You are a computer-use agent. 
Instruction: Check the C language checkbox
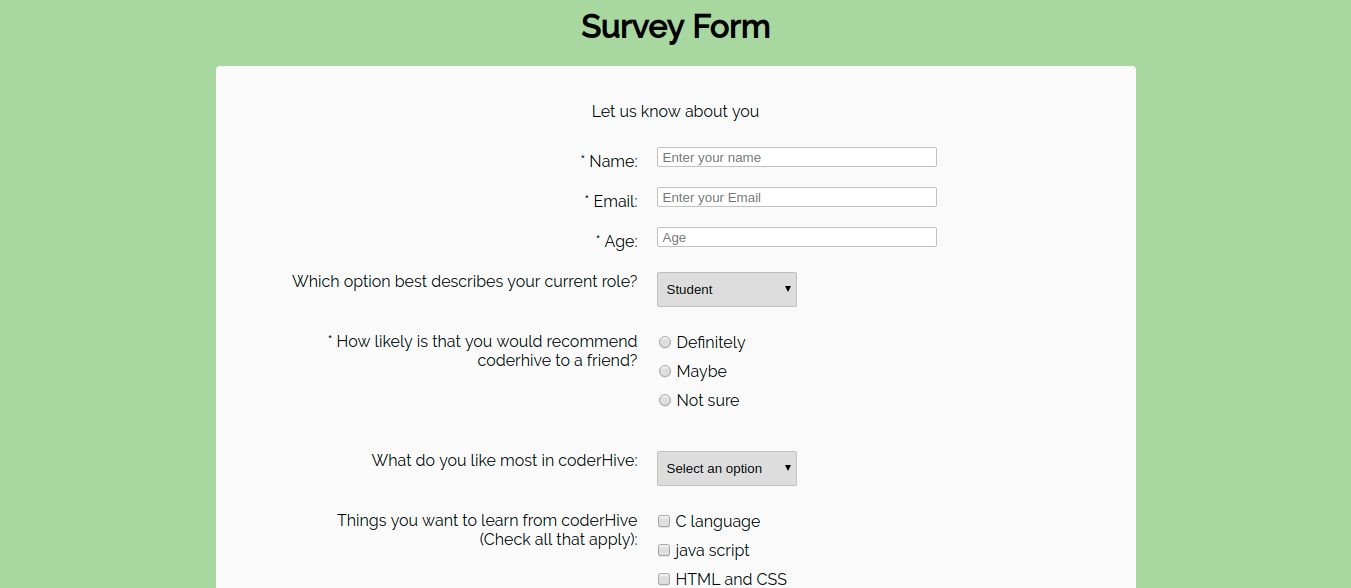click(x=664, y=521)
